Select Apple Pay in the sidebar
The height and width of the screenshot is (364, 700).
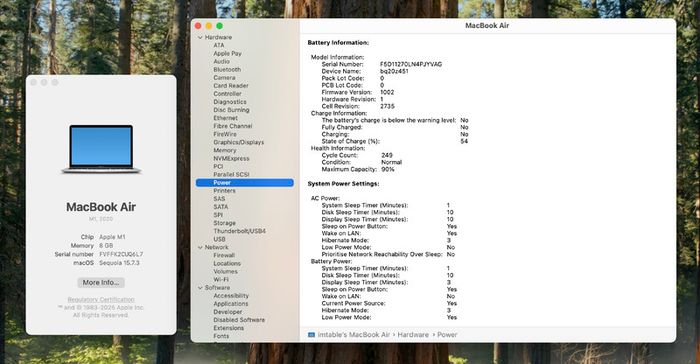click(227, 54)
